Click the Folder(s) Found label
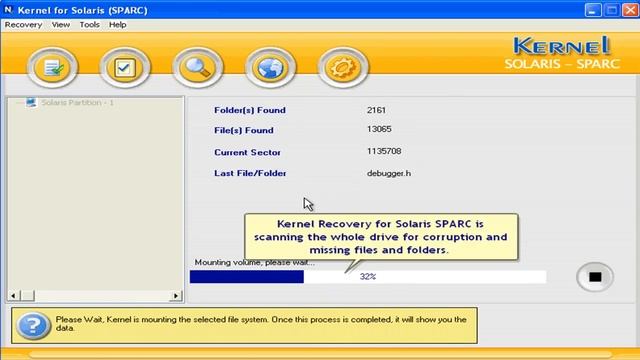The image size is (640, 360). (250, 110)
